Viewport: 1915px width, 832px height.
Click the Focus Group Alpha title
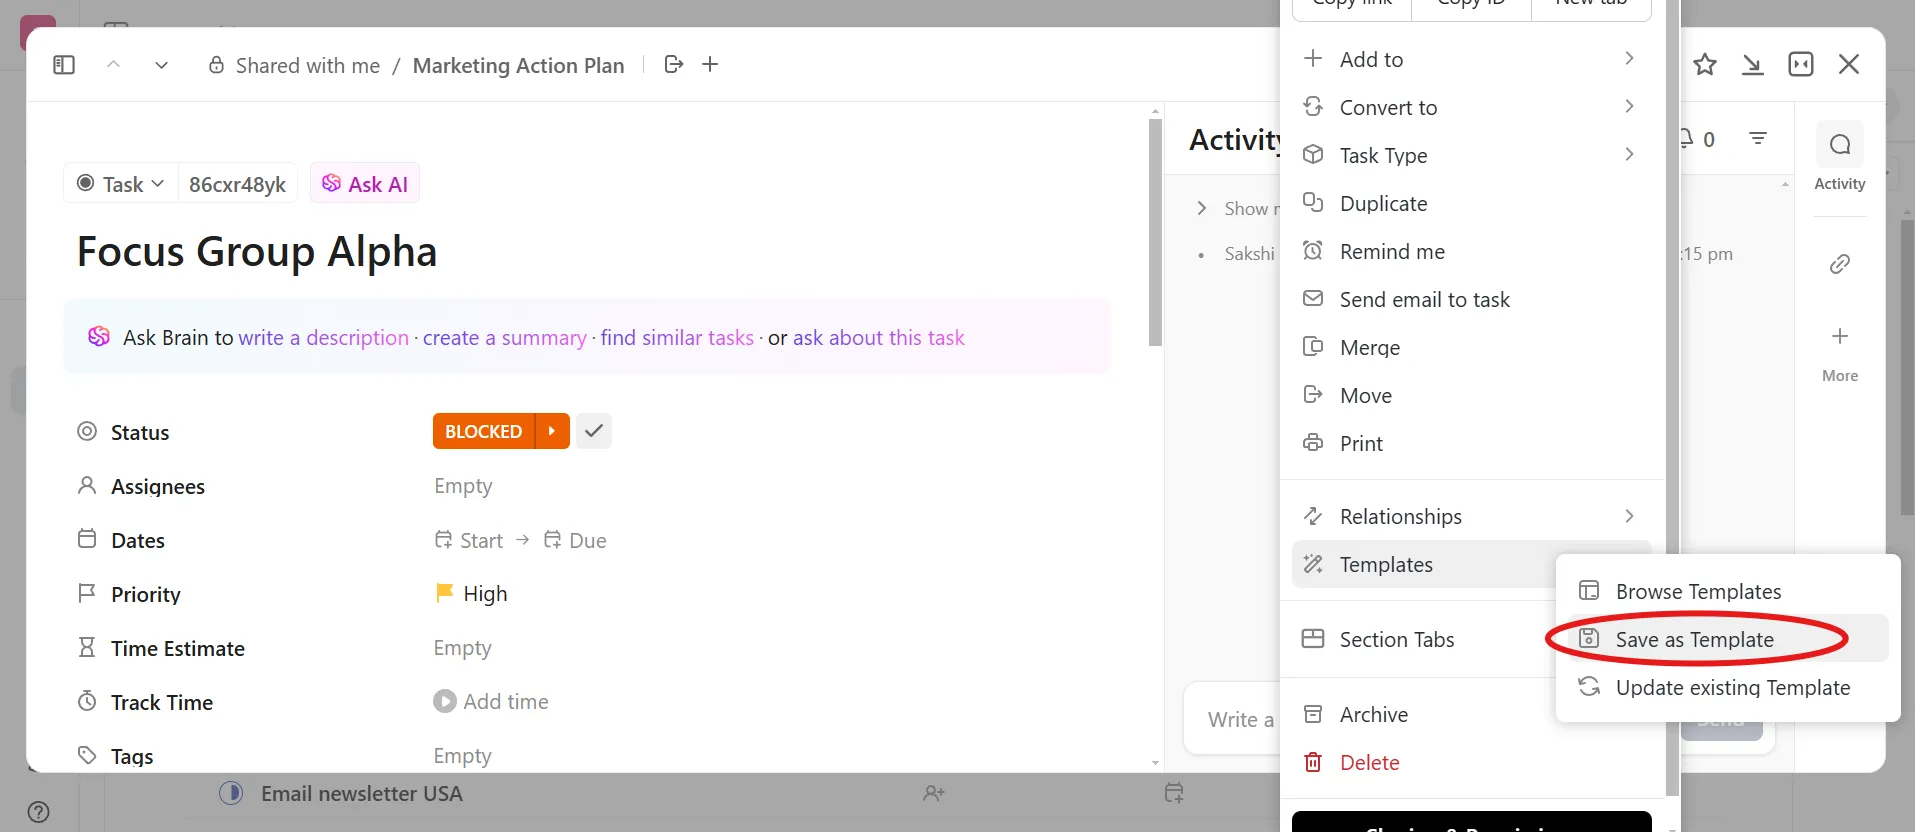[257, 251]
